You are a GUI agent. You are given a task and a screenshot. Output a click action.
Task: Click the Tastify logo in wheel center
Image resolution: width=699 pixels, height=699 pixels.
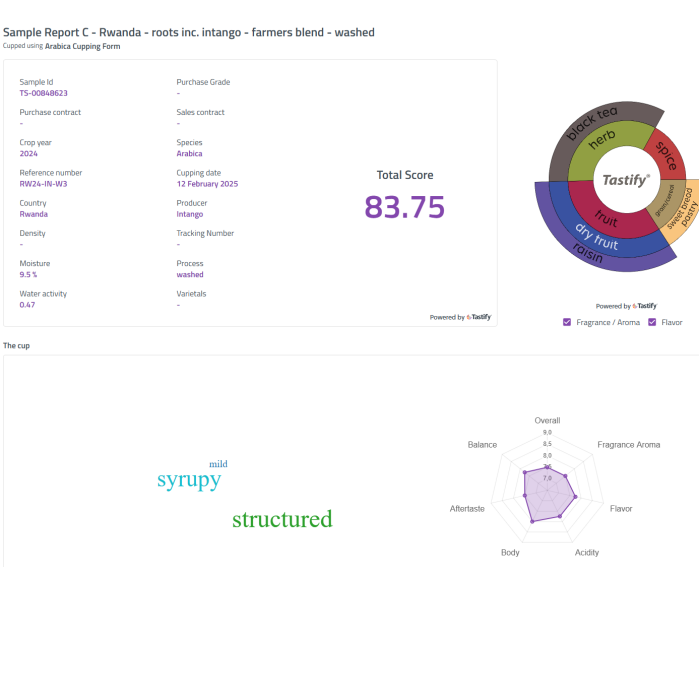click(626, 180)
